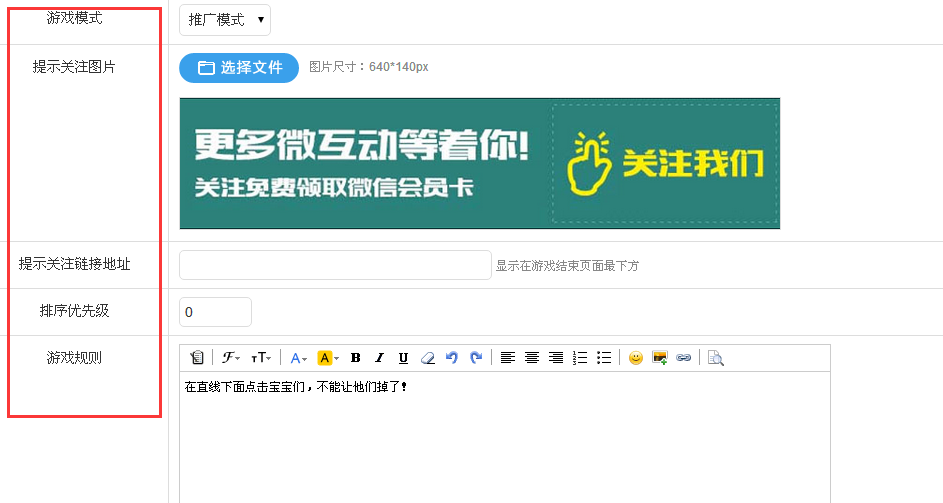The height and width of the screenshot is (503, 943).
Task: Insert an image into the editor
Action: (x=660, y=358)
